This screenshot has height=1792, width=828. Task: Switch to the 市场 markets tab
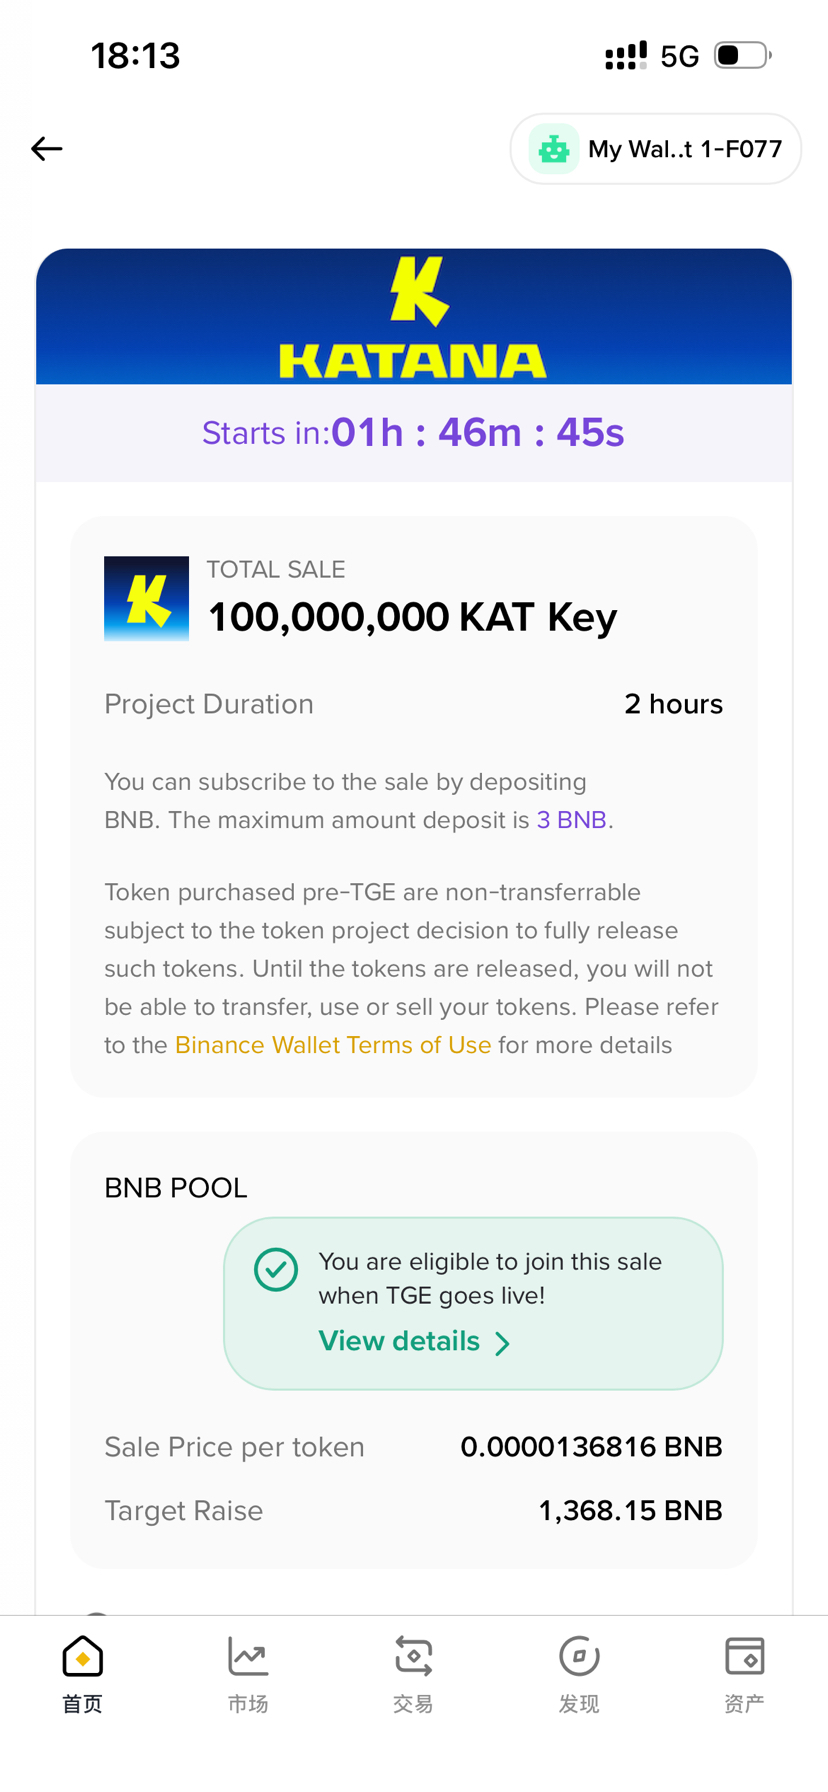point(248,1672)
